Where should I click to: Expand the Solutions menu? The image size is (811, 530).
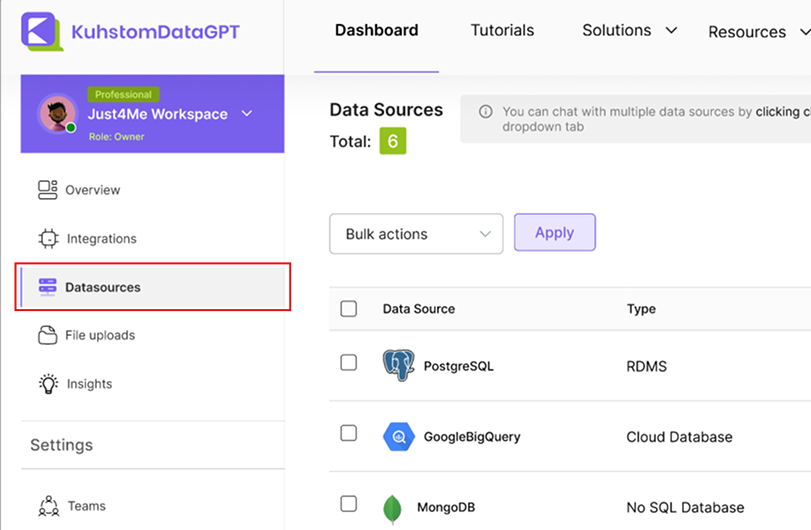(629, 31)
